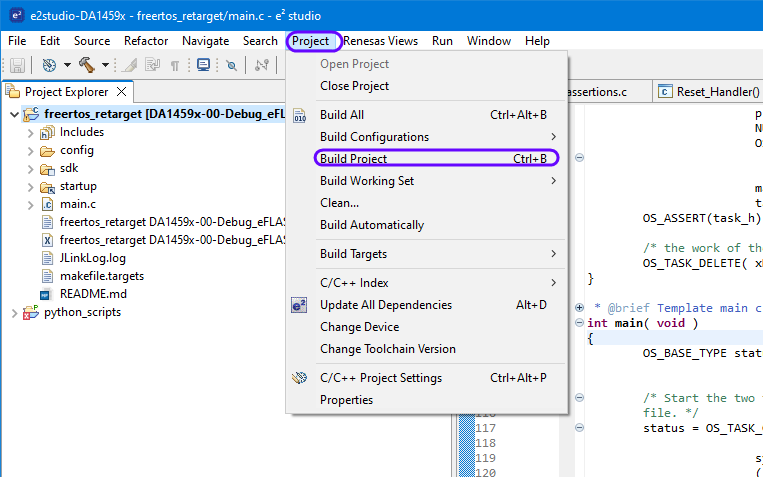Click the Project Explorer tab icon
Screen dimensions: 763x477
(x=13, y=92)
